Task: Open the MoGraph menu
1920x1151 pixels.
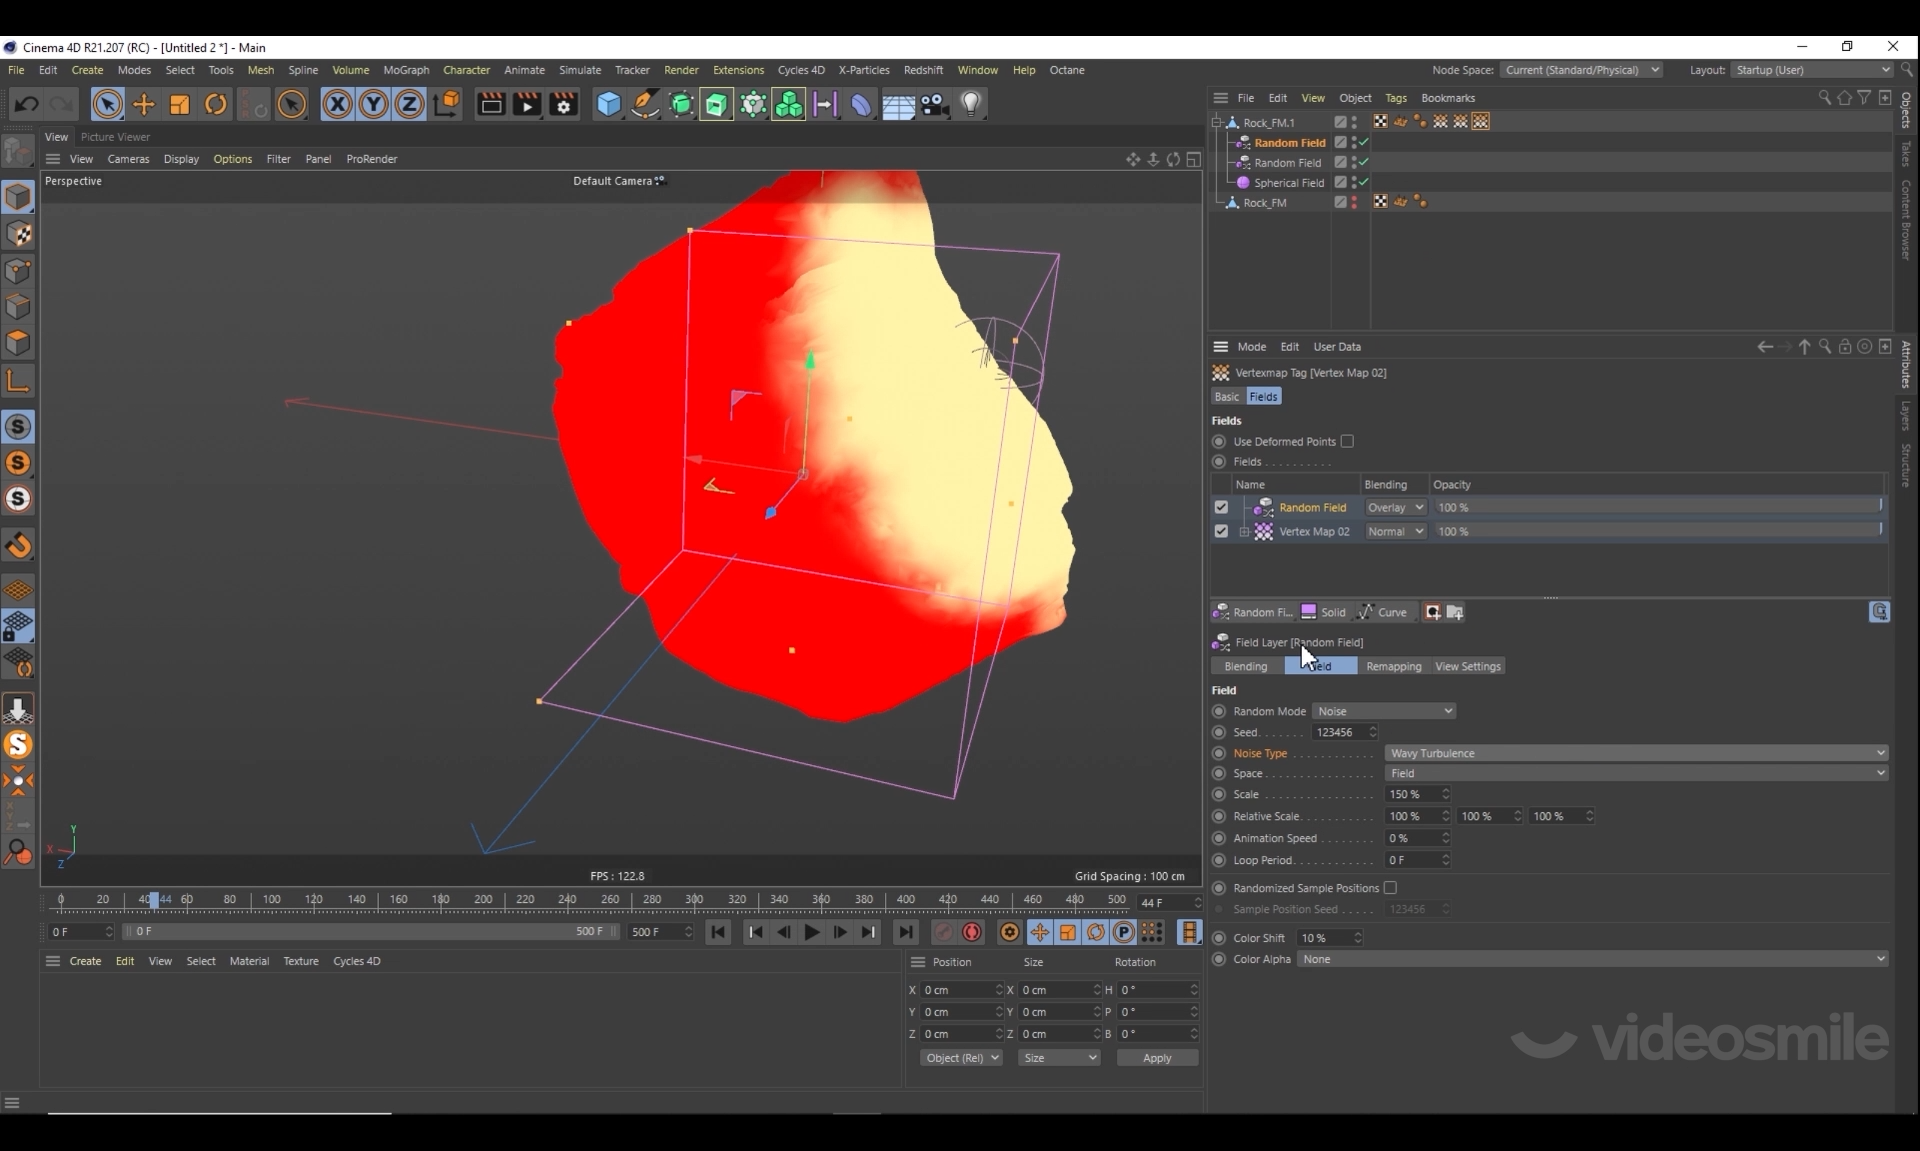Action: [406, 70]
